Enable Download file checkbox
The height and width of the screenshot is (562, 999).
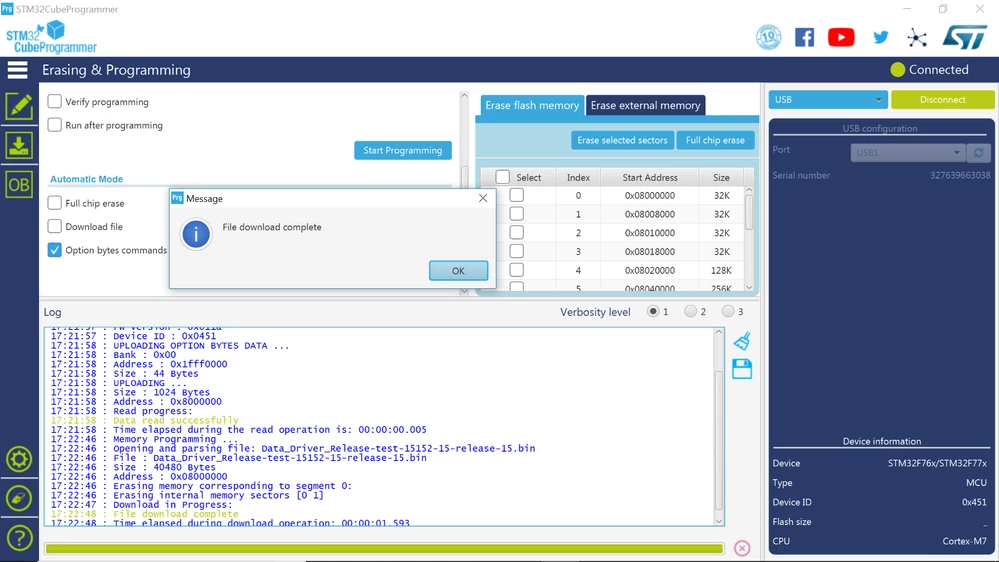pos(55,226)
